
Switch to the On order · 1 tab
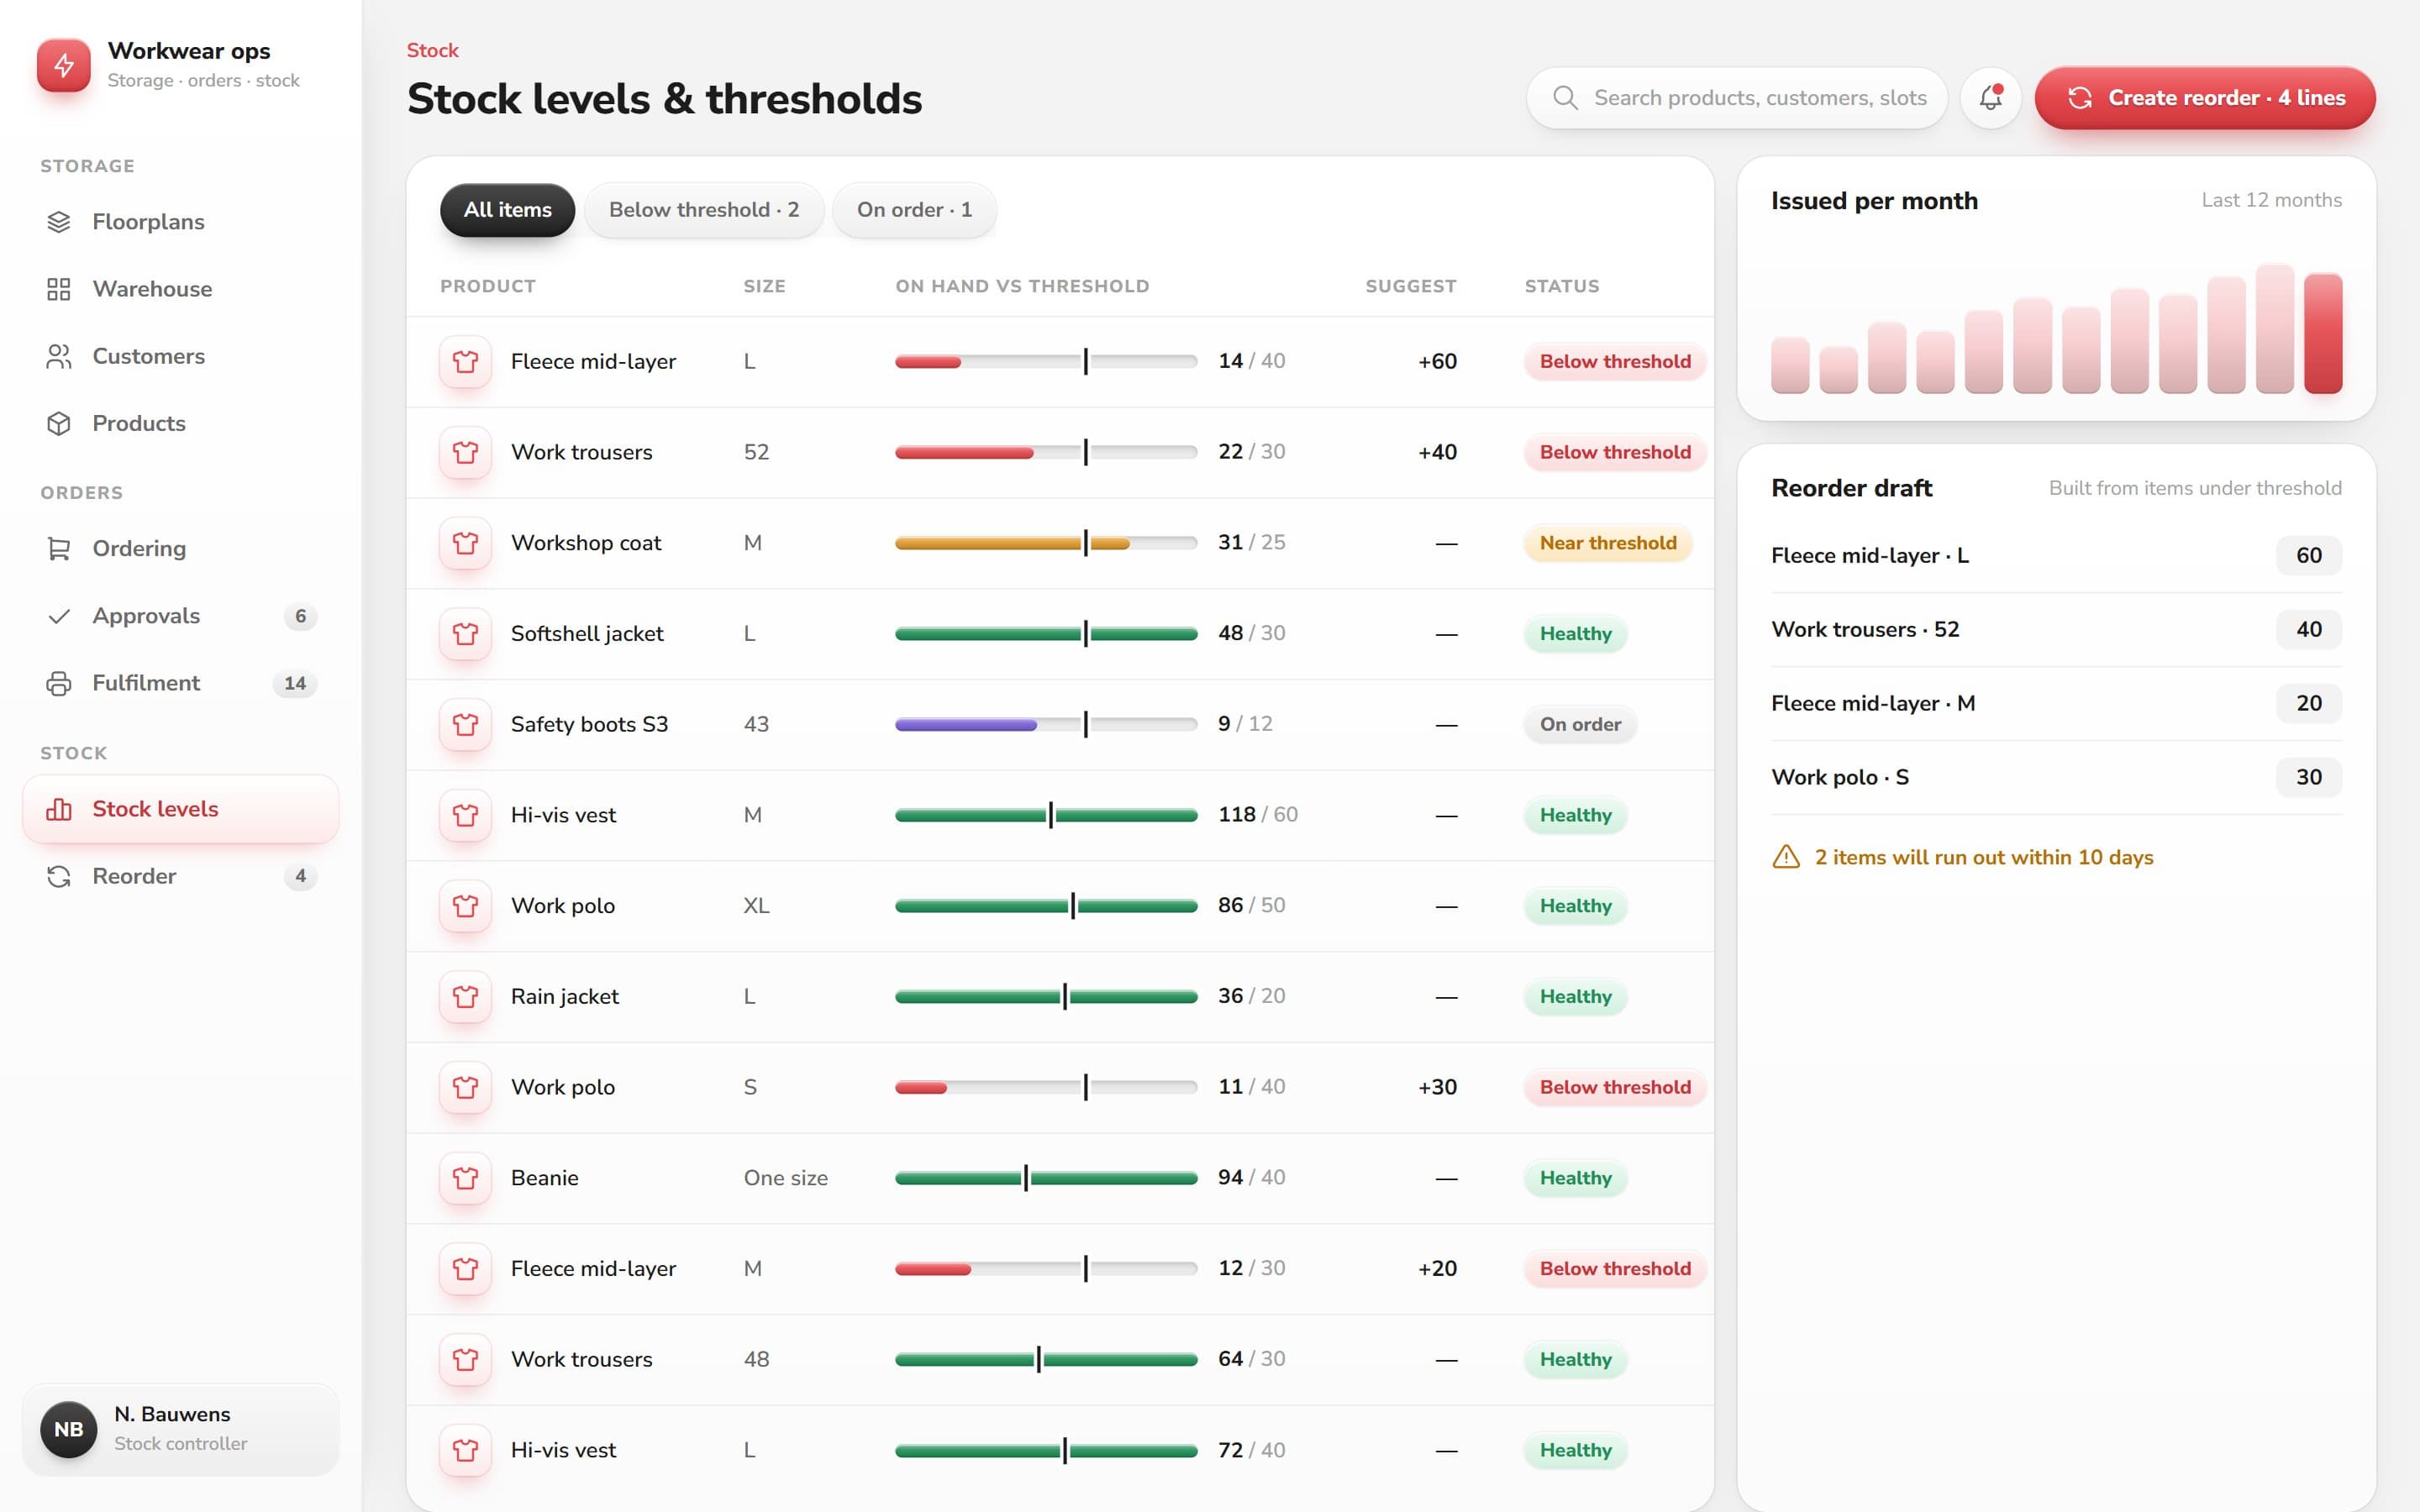914,210
